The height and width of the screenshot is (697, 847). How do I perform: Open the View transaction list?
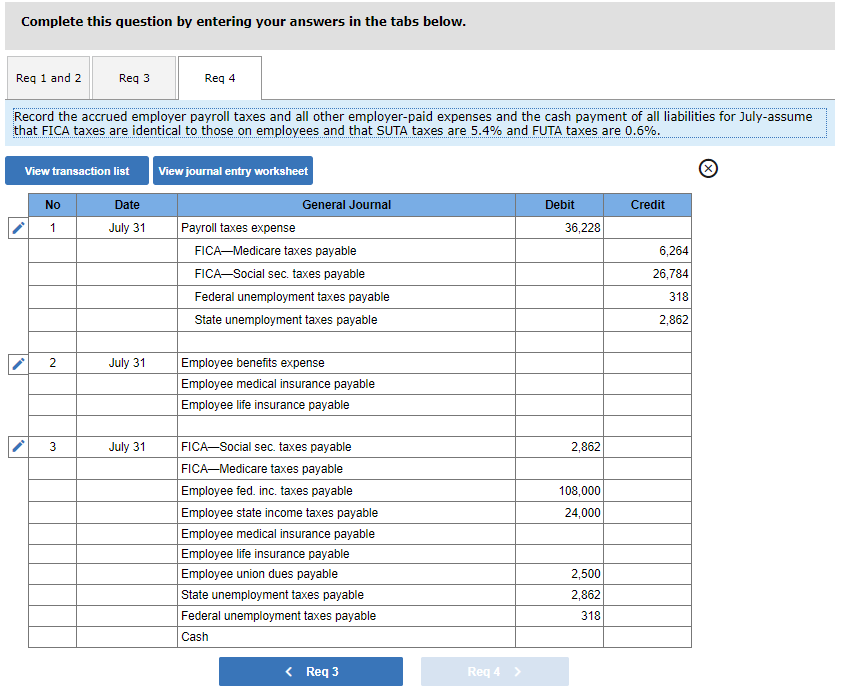(x=76, y=170)
